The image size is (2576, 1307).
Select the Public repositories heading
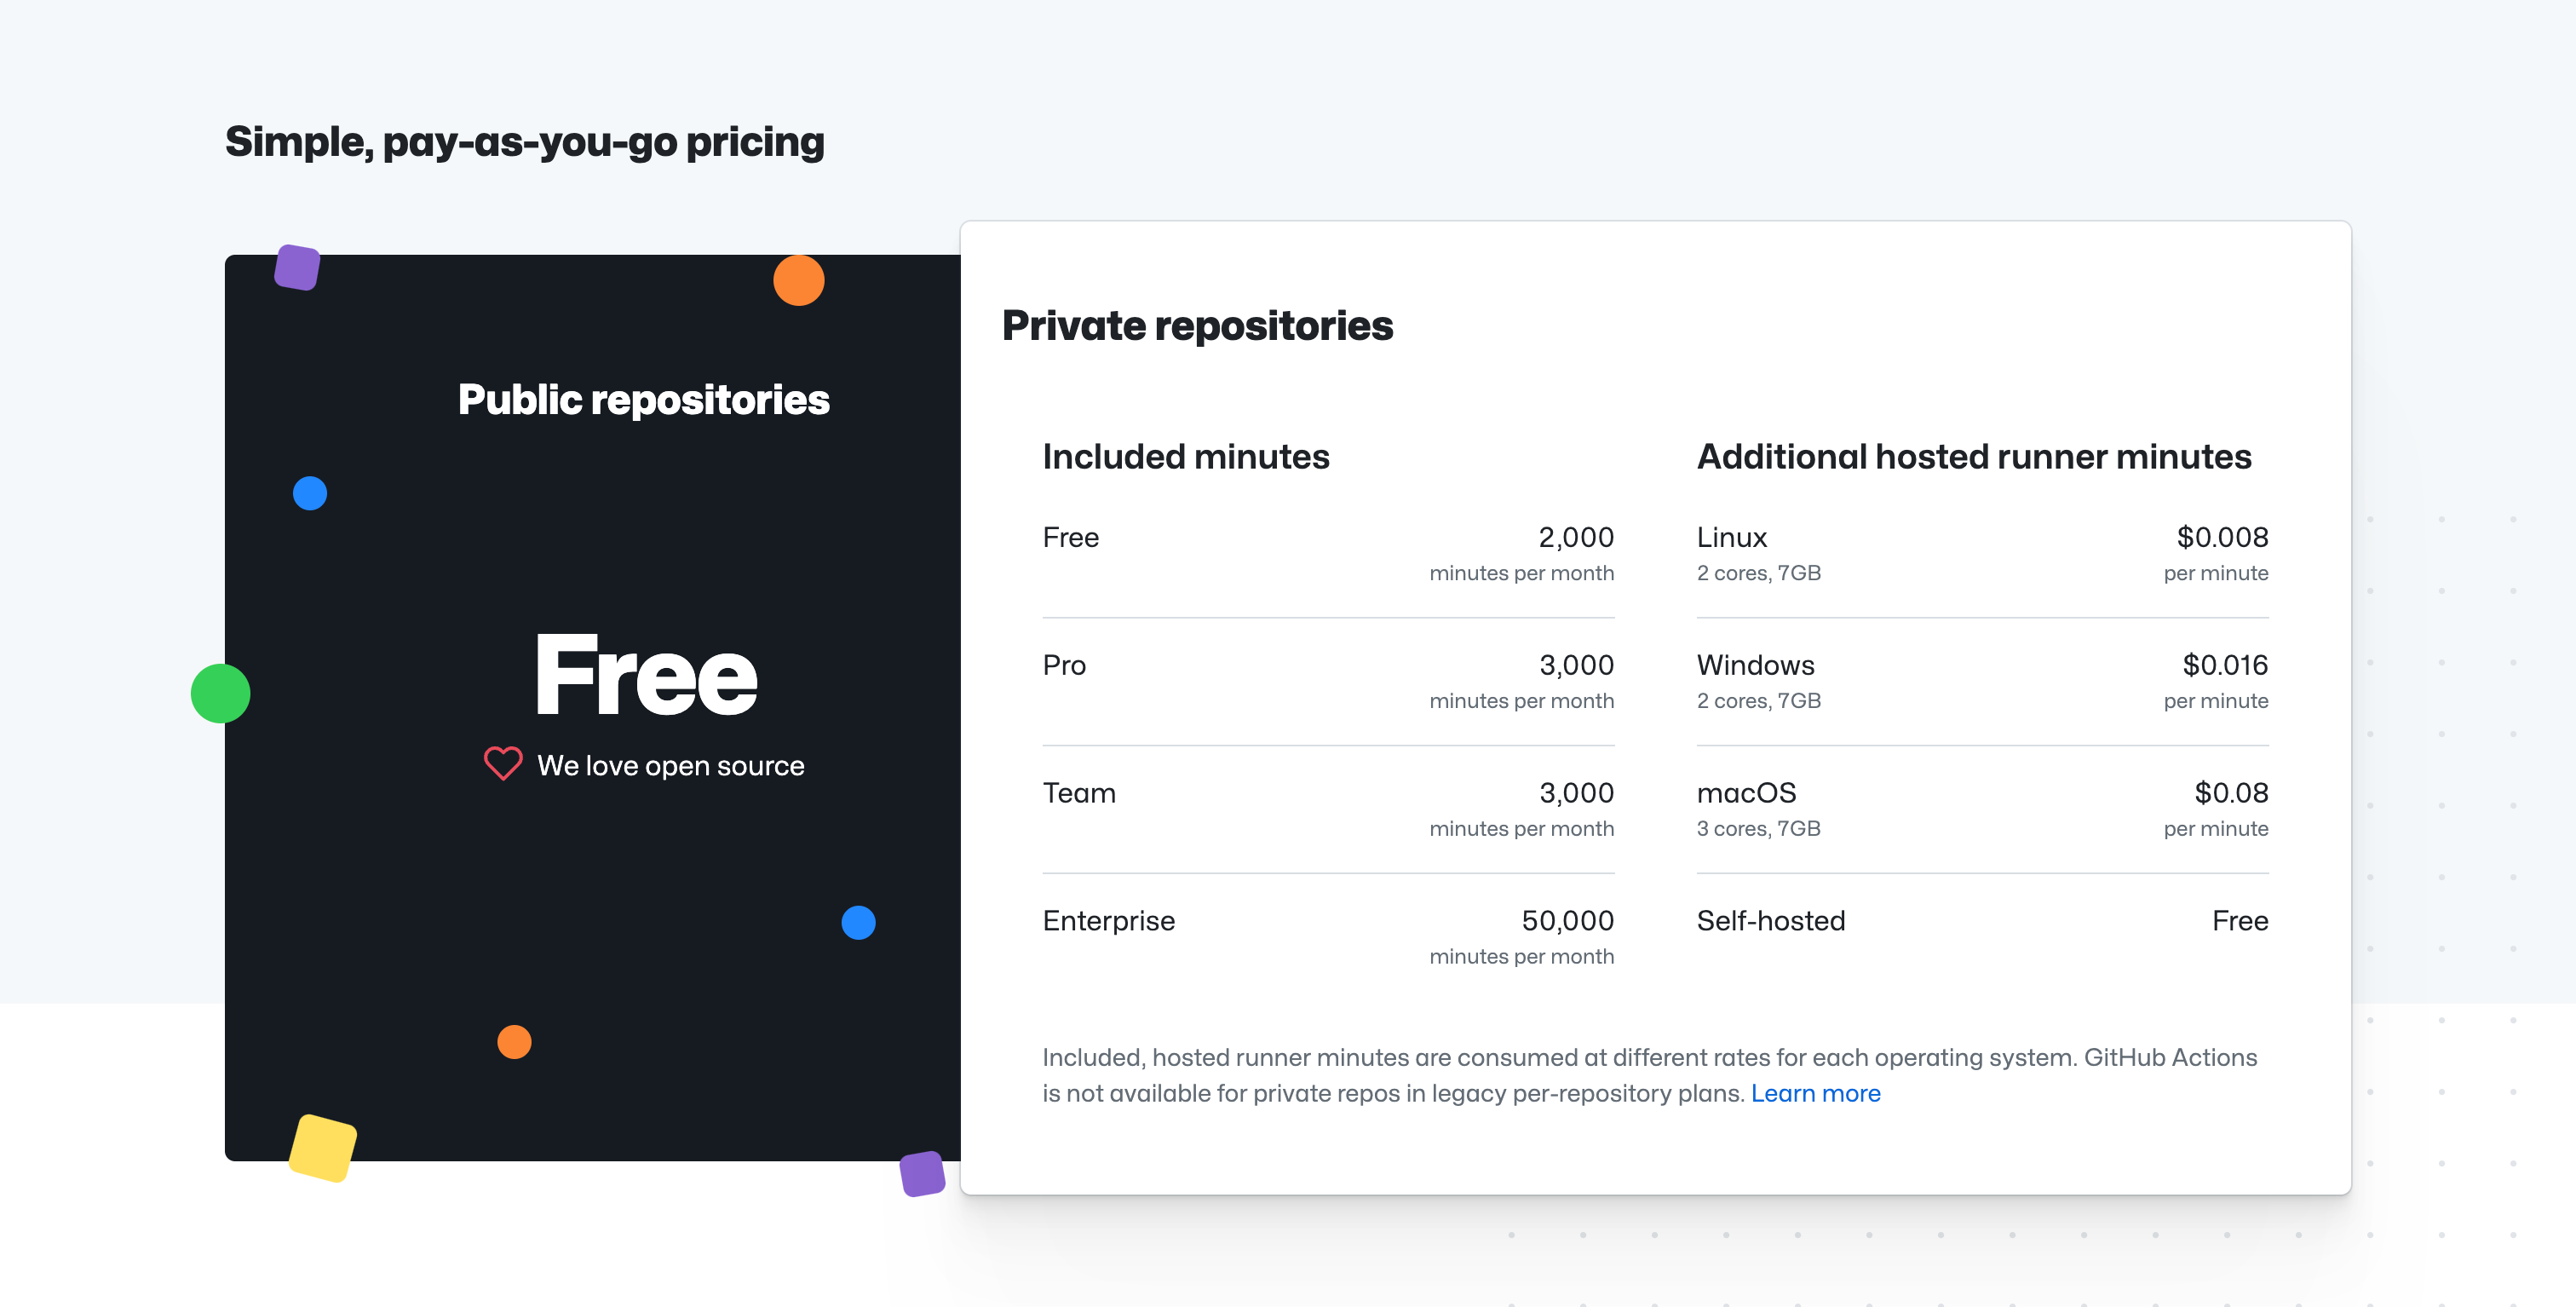coord(643,400)
